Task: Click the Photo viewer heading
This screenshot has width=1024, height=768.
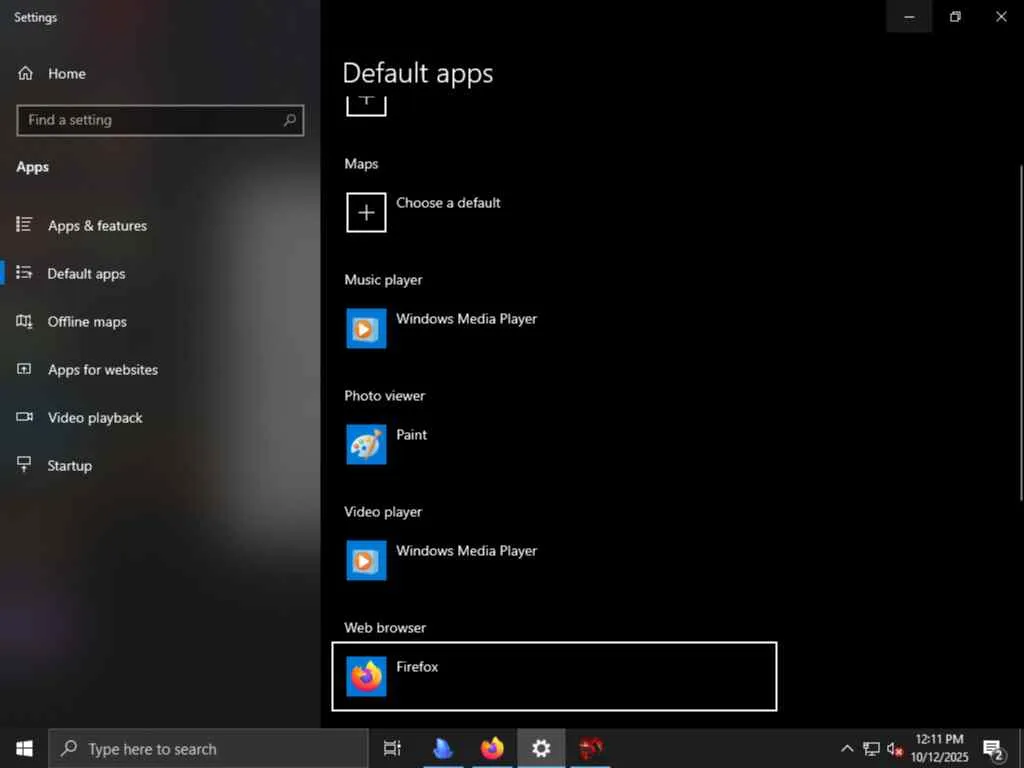Action: pos(385,396)
